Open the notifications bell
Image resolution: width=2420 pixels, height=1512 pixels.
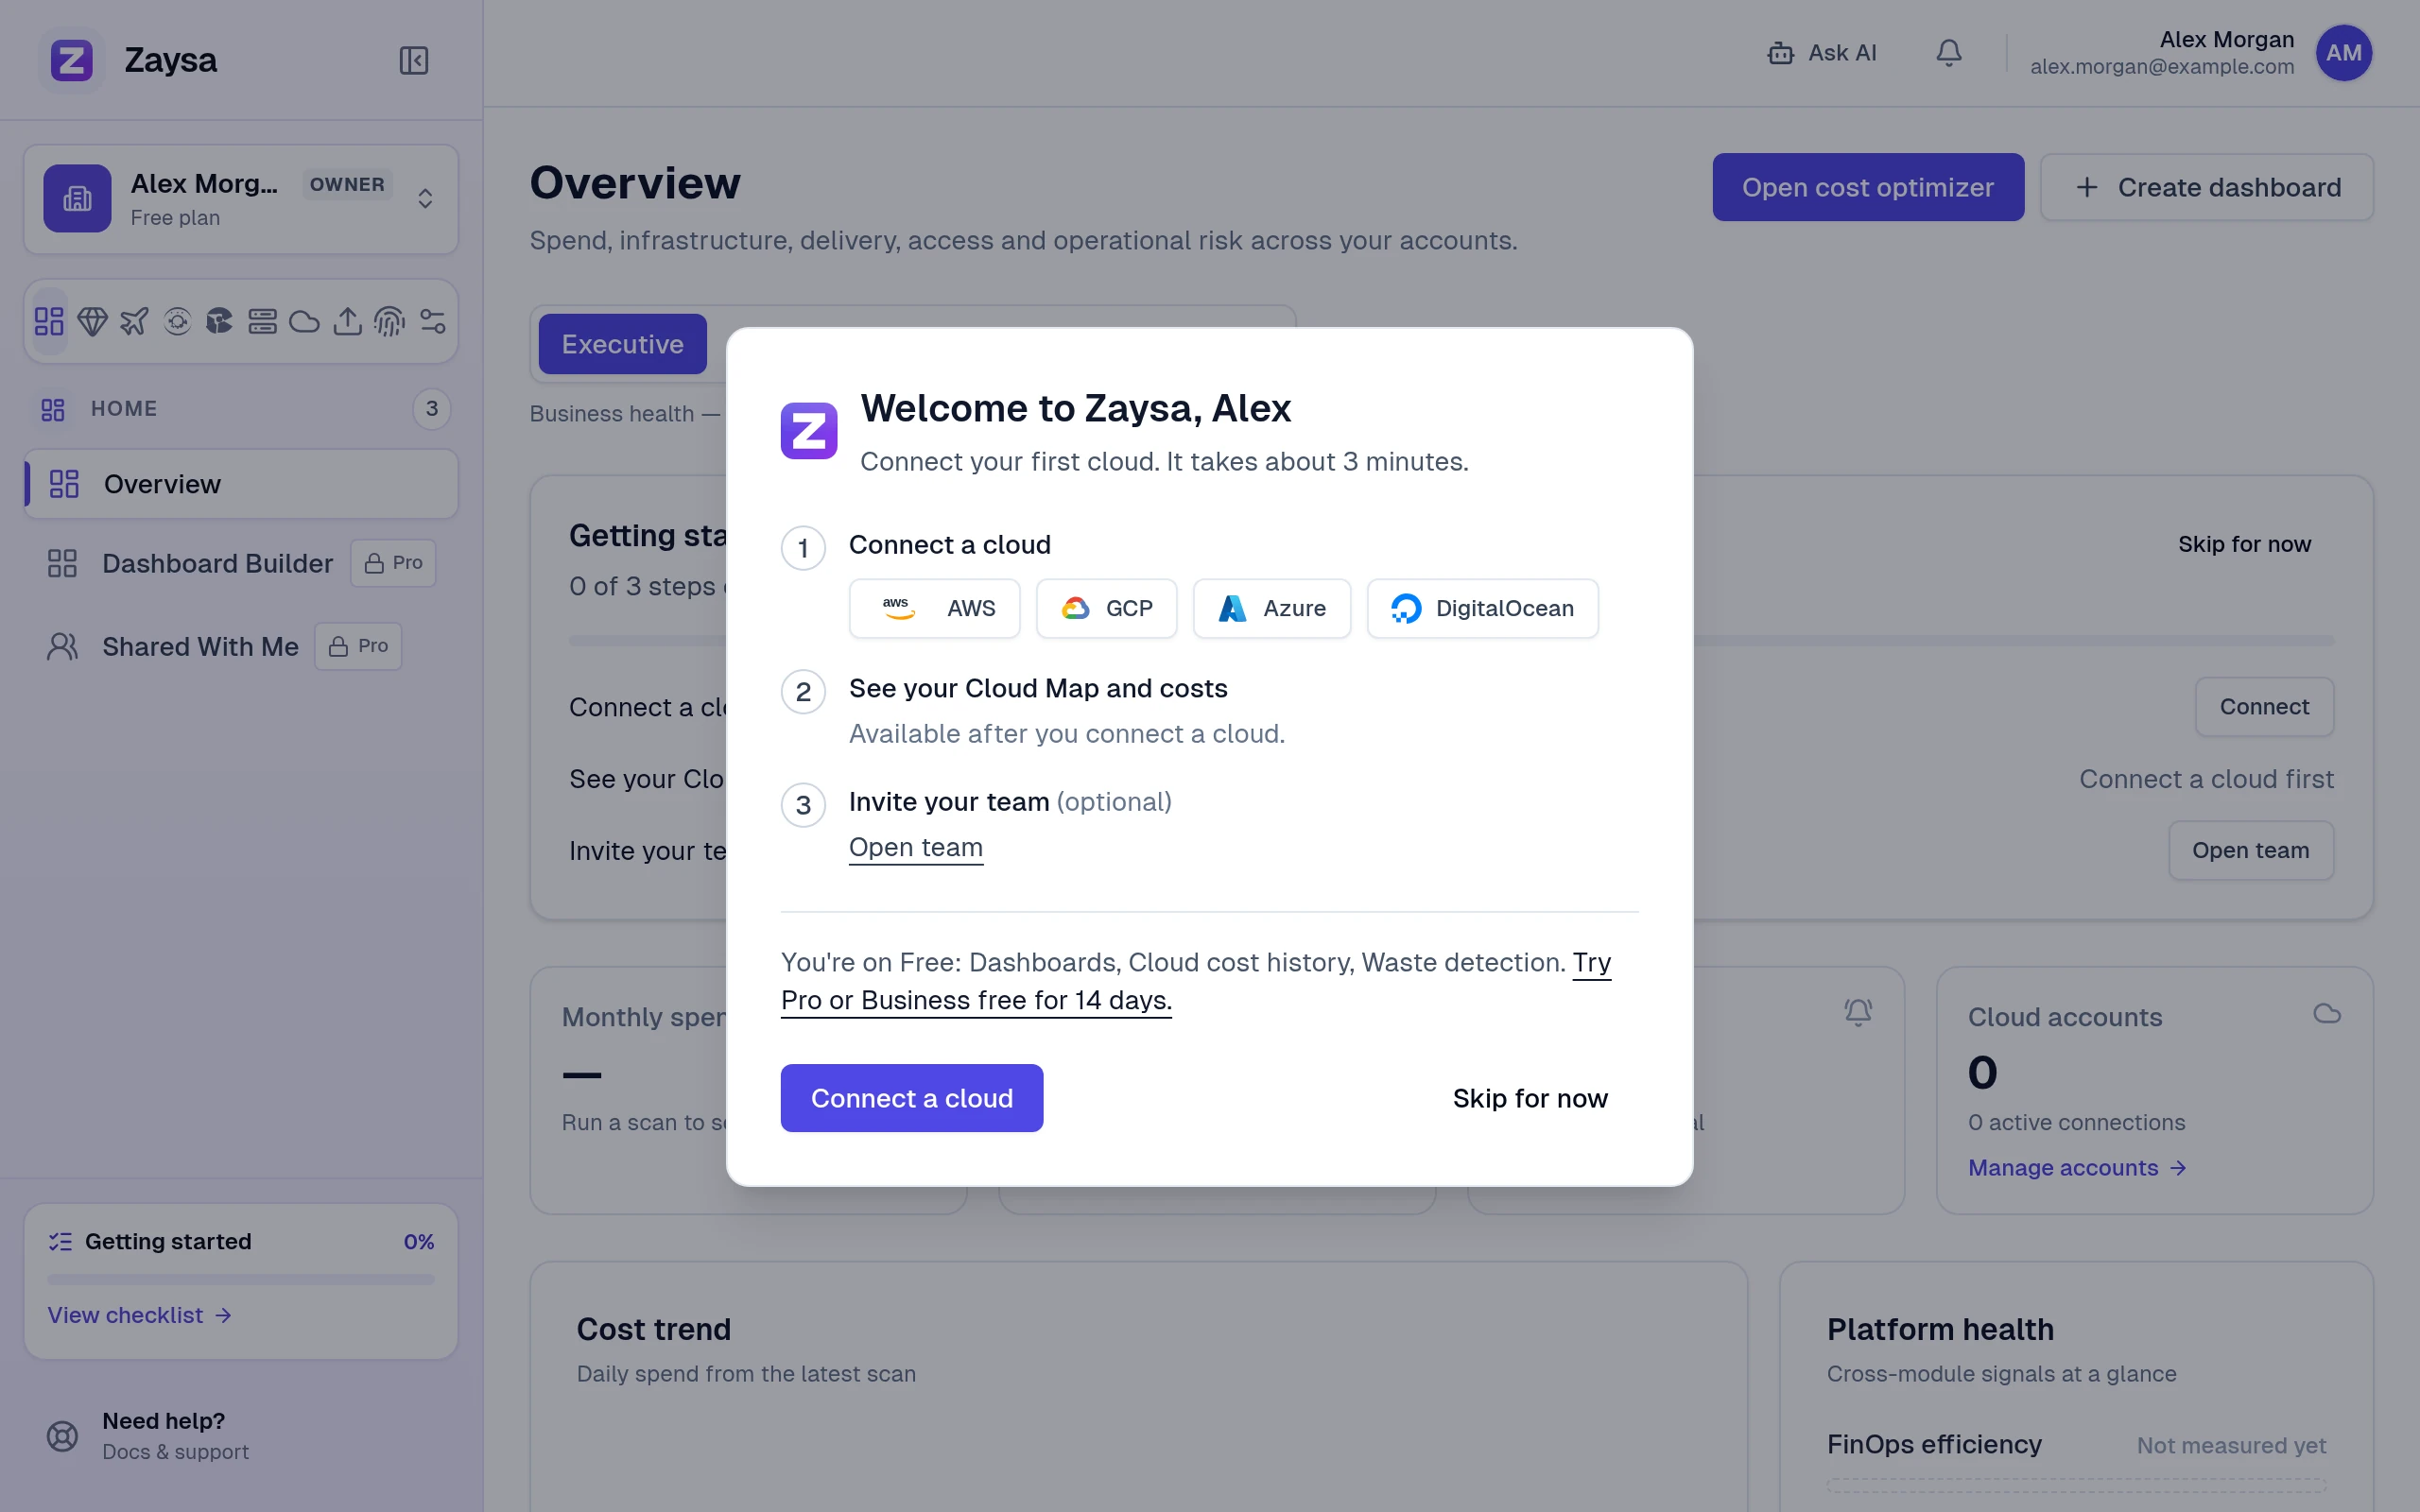point(1948,53)
